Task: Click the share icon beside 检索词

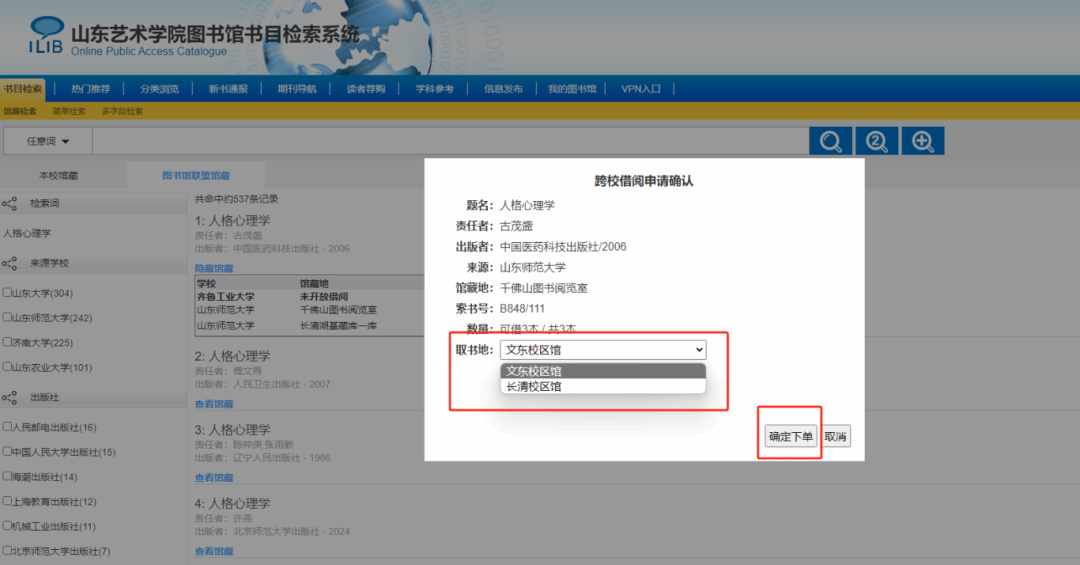Action: pos(10,204)
